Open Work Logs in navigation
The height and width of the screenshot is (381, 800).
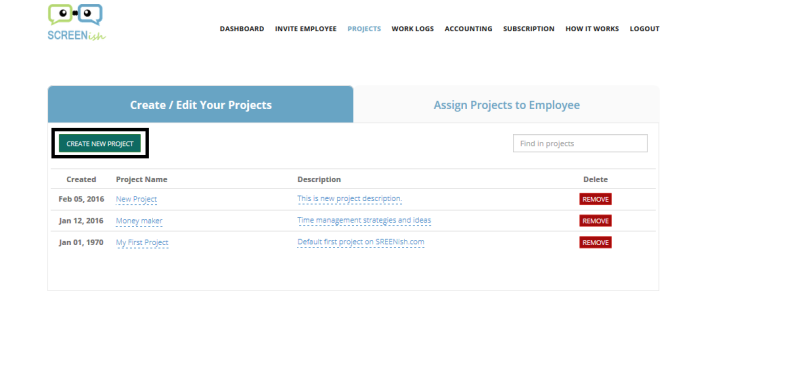(412, 29)
